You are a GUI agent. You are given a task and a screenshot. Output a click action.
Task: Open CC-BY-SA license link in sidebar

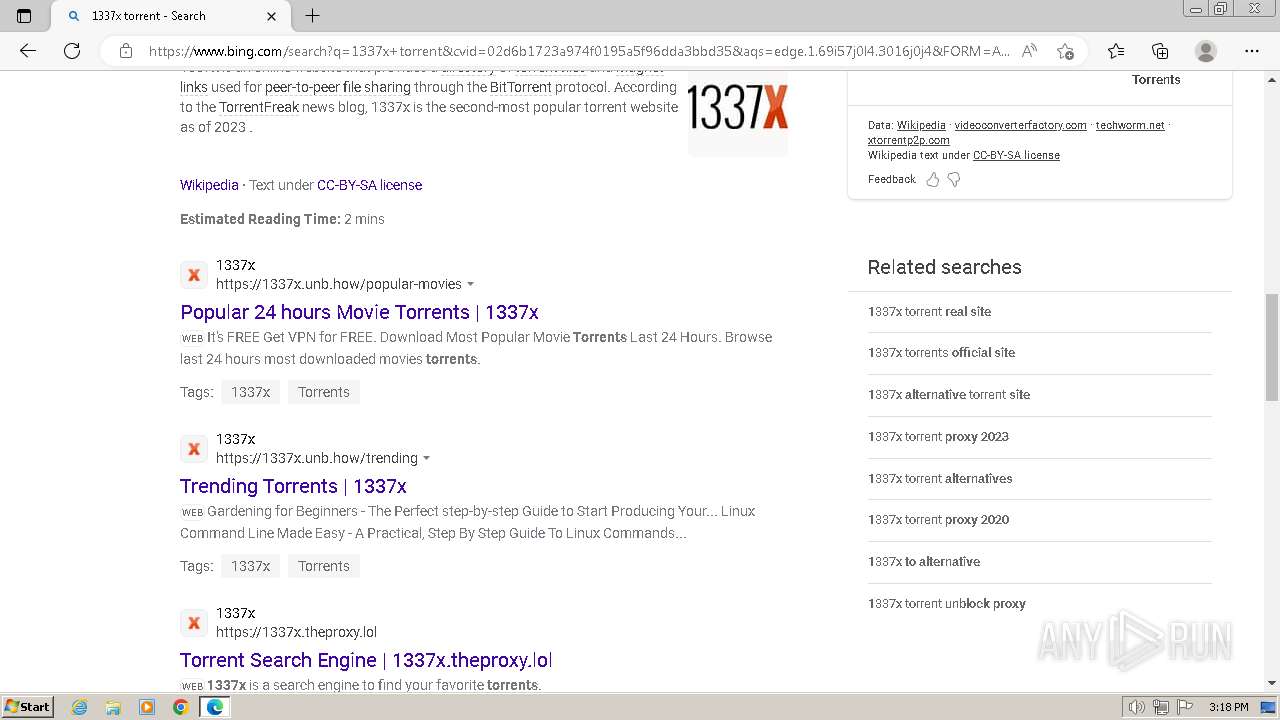tap(1016, 155)
